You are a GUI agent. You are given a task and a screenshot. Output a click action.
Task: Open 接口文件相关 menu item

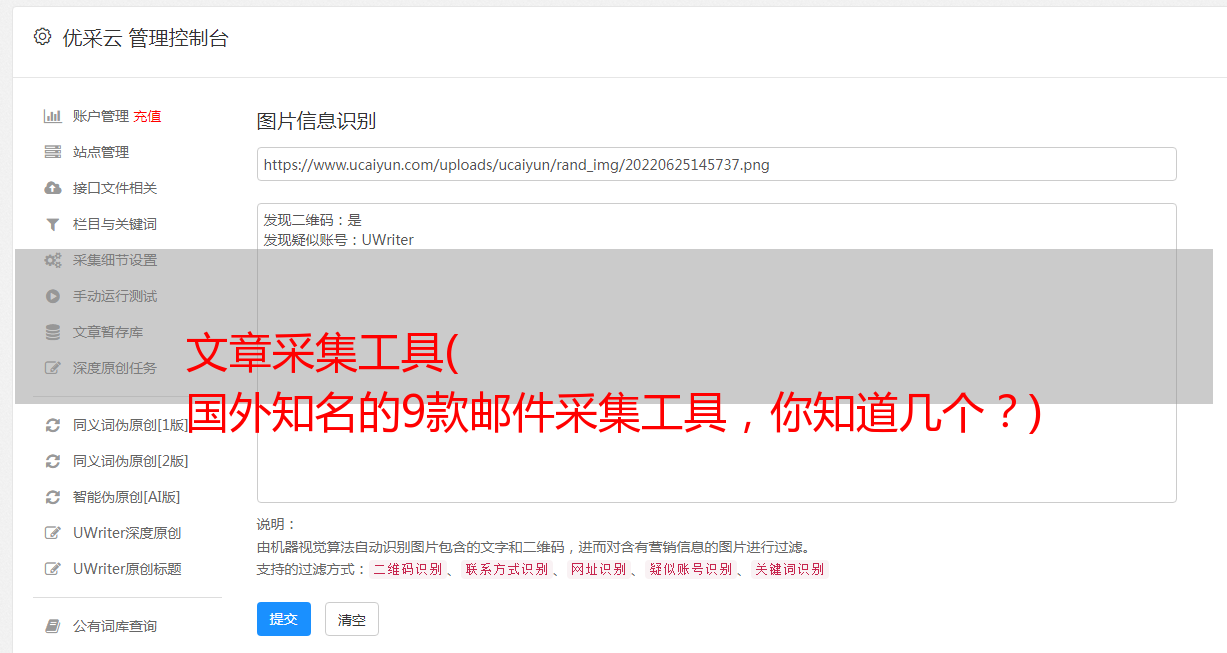pyautogui.click(x=115, y=188)
